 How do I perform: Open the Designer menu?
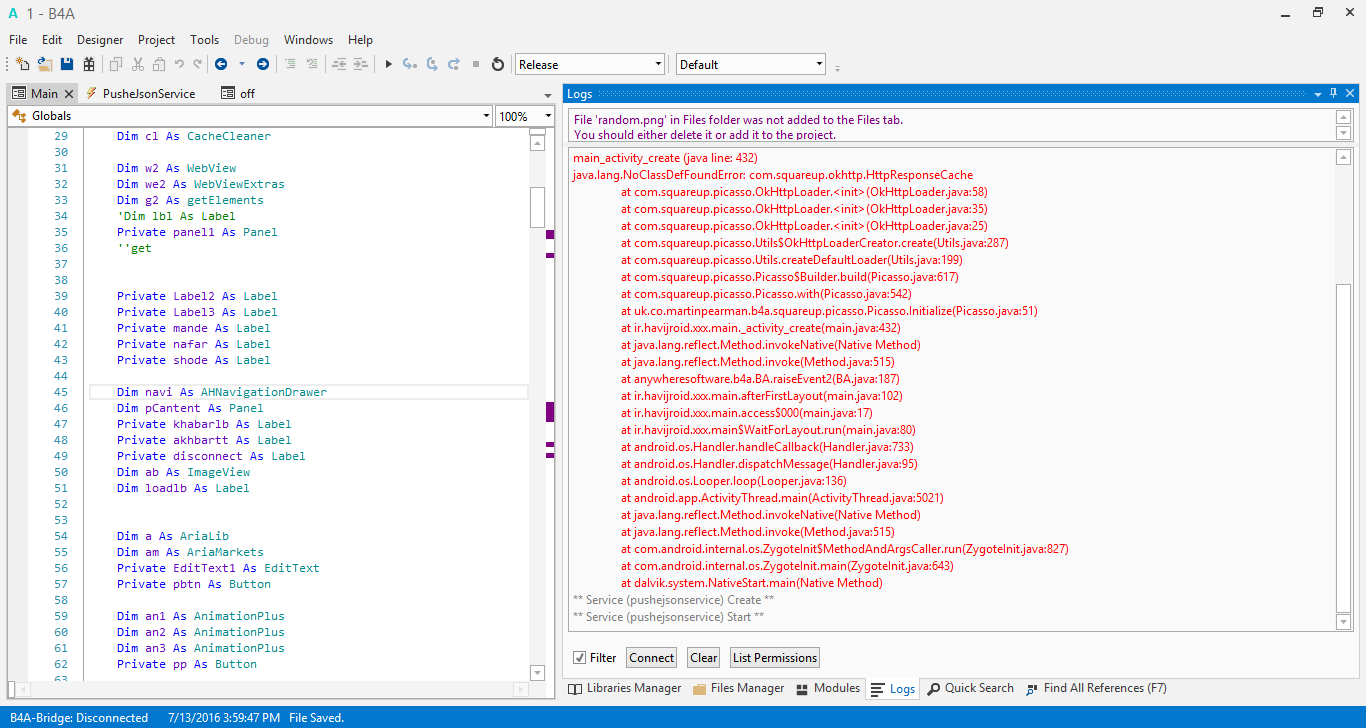tap(100, 40)
